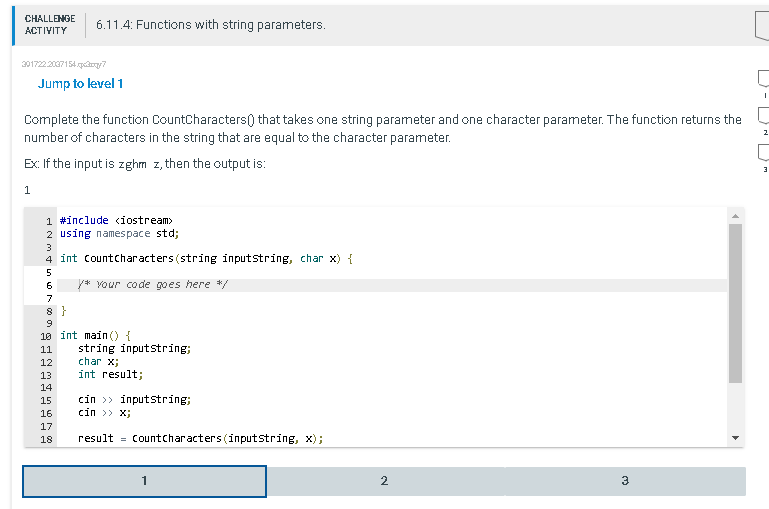Image resolution: width=769 pixels, height=509 pixels.
Task: Click code editor scroll up arrow
Action: click(735, 216)
